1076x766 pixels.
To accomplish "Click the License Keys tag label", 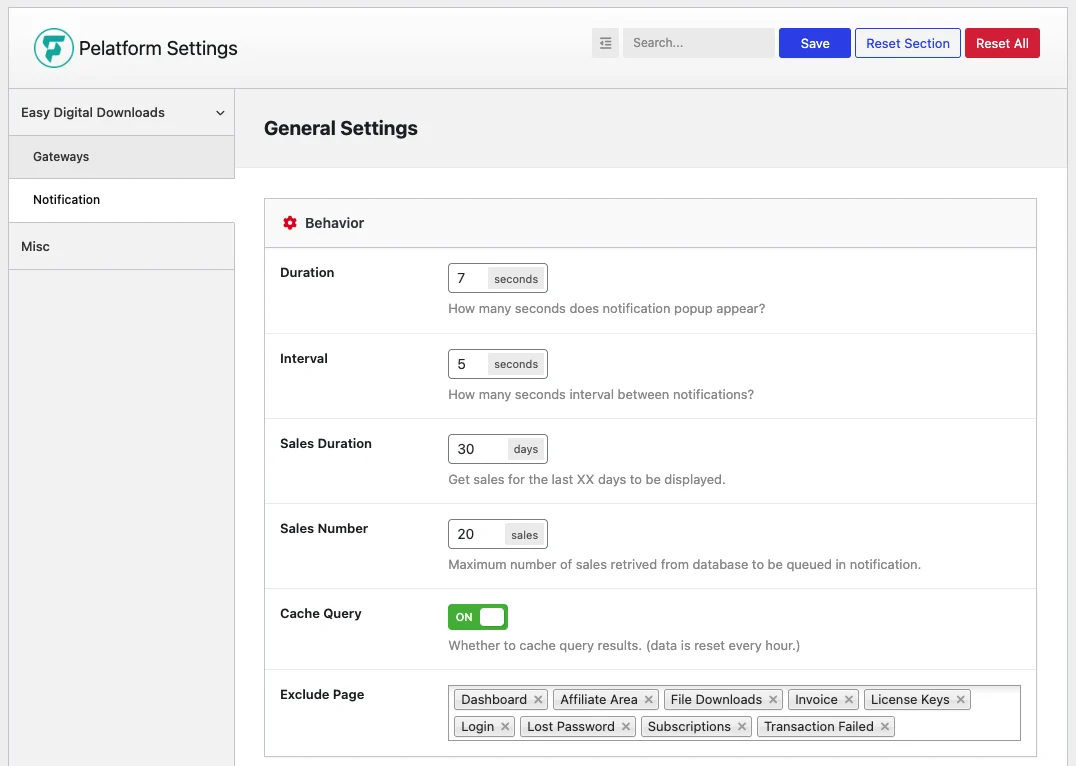I will click(x=910, y=699).
